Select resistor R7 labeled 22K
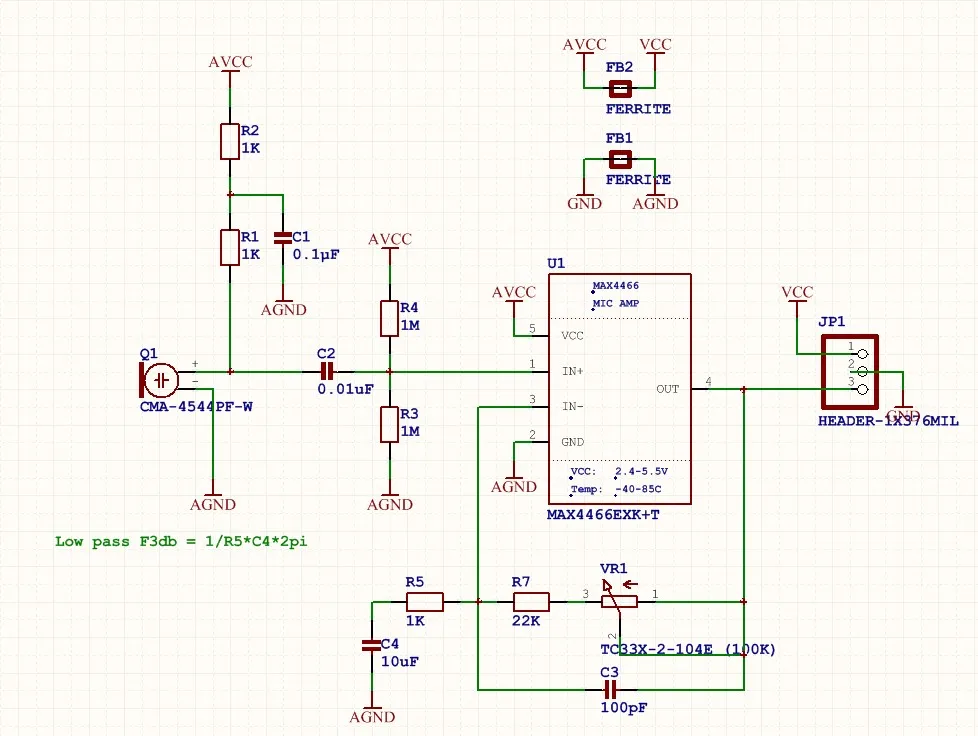978x736 pixels. coord(529,600)
